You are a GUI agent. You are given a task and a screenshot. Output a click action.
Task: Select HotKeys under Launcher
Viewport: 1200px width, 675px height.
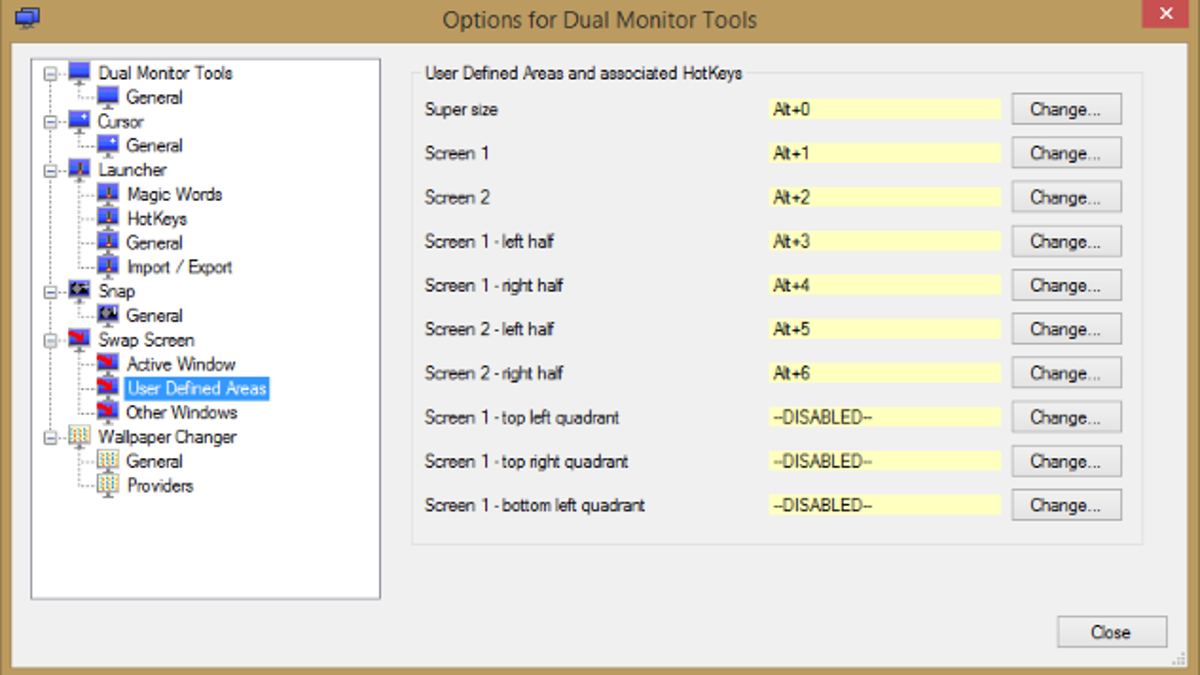(157, 219)
